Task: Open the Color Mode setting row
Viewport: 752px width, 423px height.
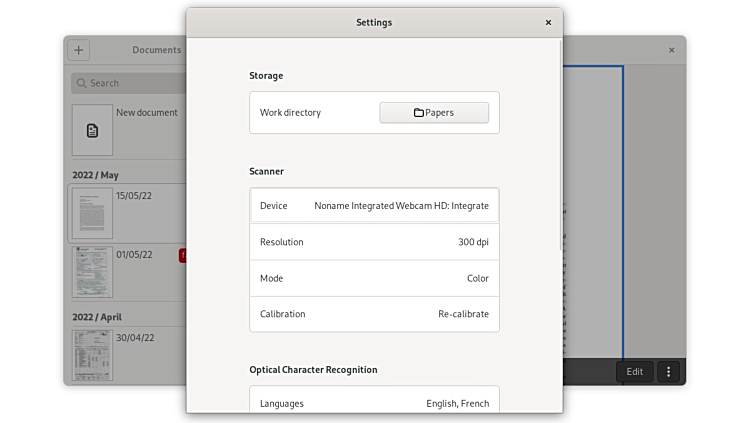Action: (x=374, y=278)
